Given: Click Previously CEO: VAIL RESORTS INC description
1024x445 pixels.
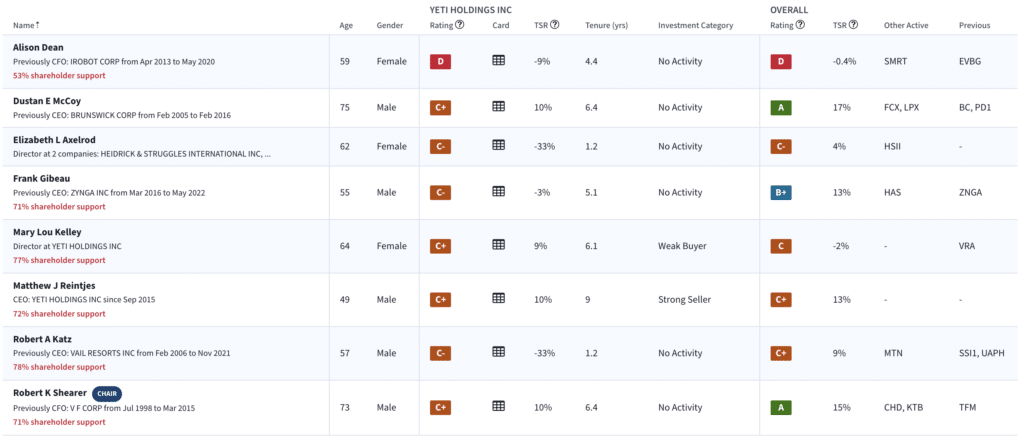Looking at the screenshot, I should click(121, 354).
